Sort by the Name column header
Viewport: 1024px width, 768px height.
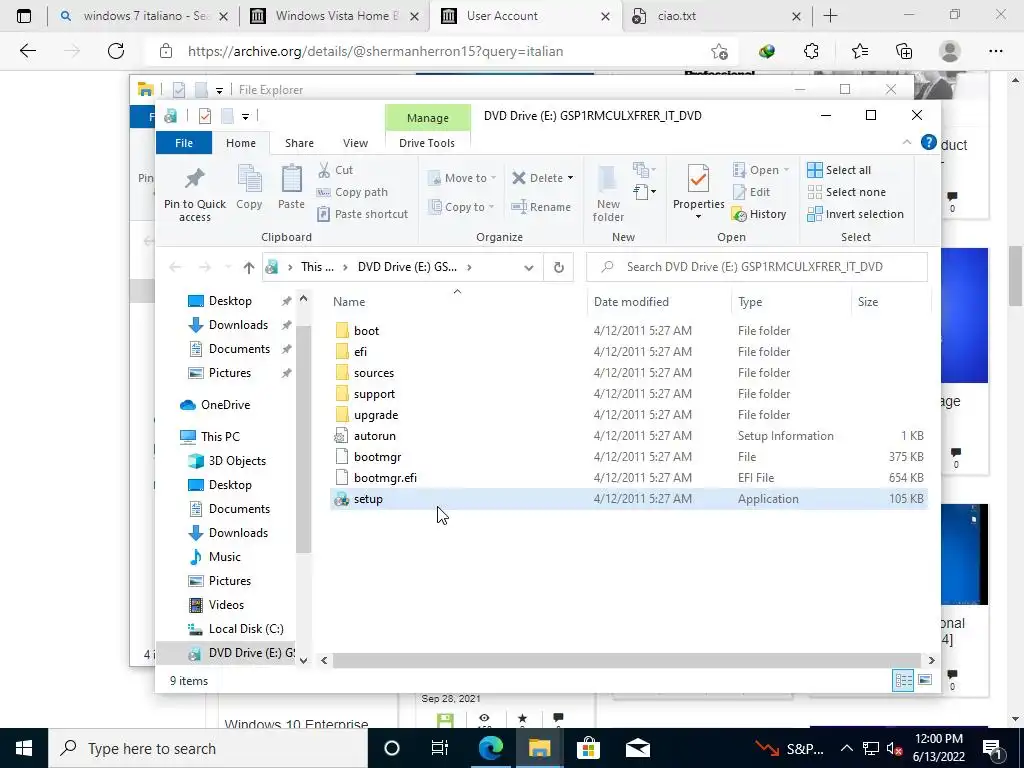click(x=349, y=302)
